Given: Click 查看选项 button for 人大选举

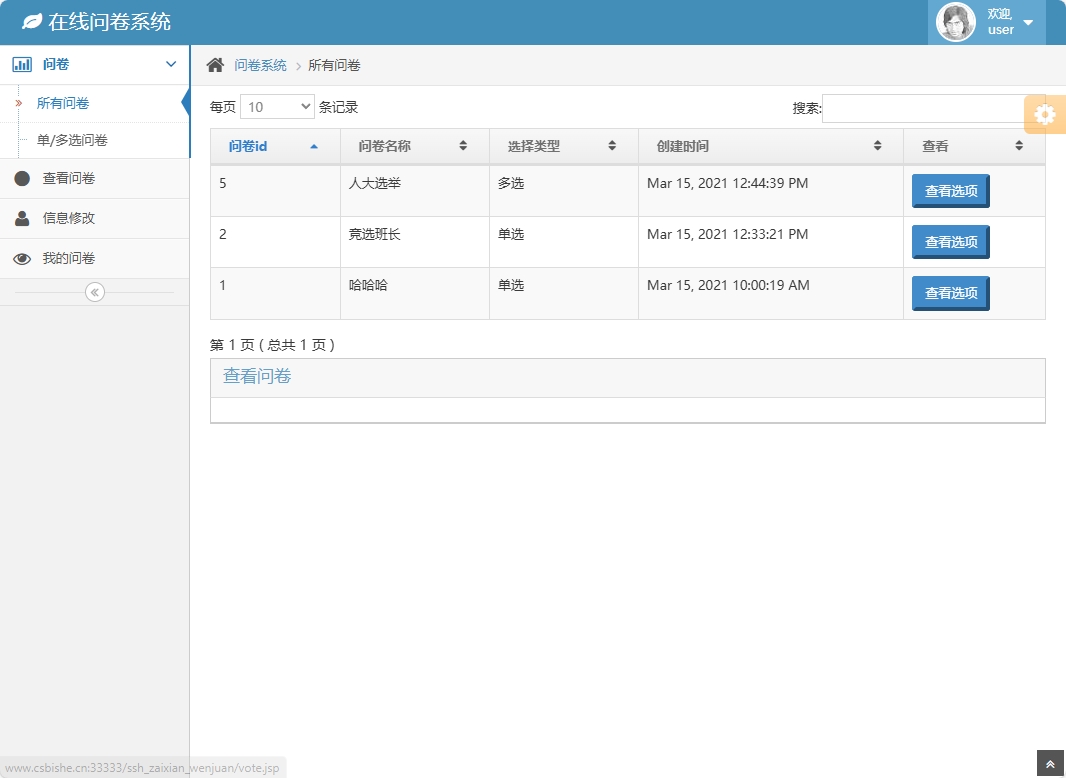Looking at the screenshot, I should (x=950, y=190).
